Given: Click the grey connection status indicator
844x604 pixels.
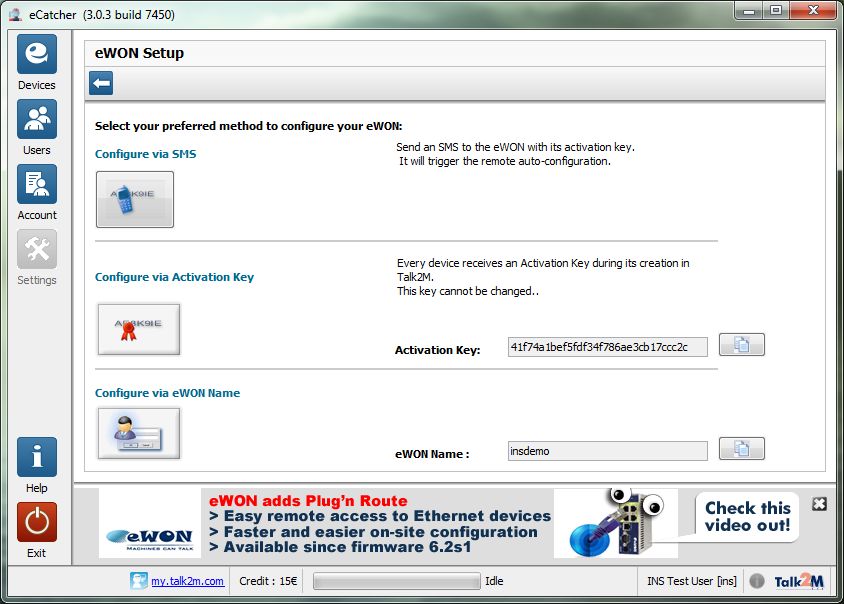Looking at the screenshot, I should tap(757, 581).
